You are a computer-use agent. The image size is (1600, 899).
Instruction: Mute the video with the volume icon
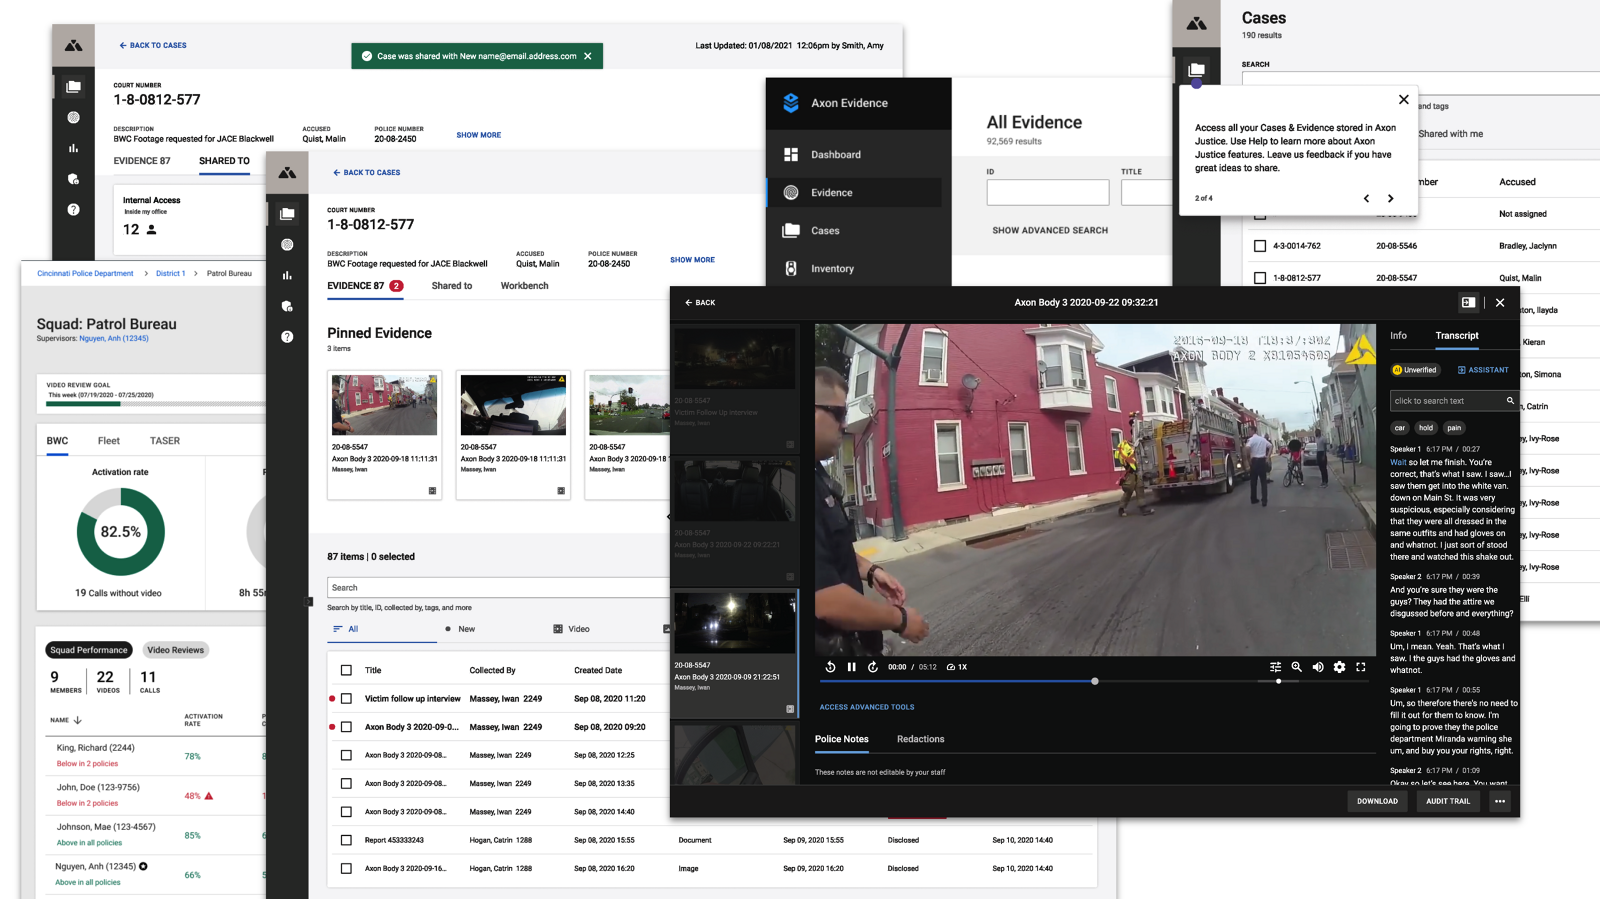coord(1318,667)
